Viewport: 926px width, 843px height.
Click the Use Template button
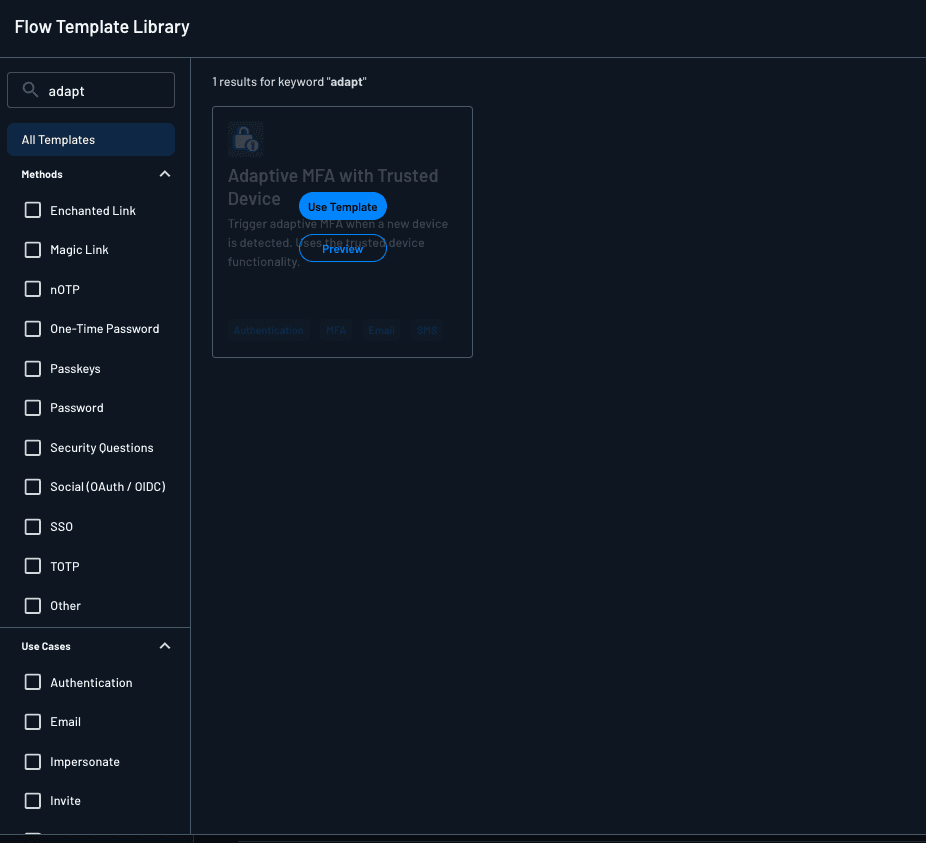coord(342,206)
